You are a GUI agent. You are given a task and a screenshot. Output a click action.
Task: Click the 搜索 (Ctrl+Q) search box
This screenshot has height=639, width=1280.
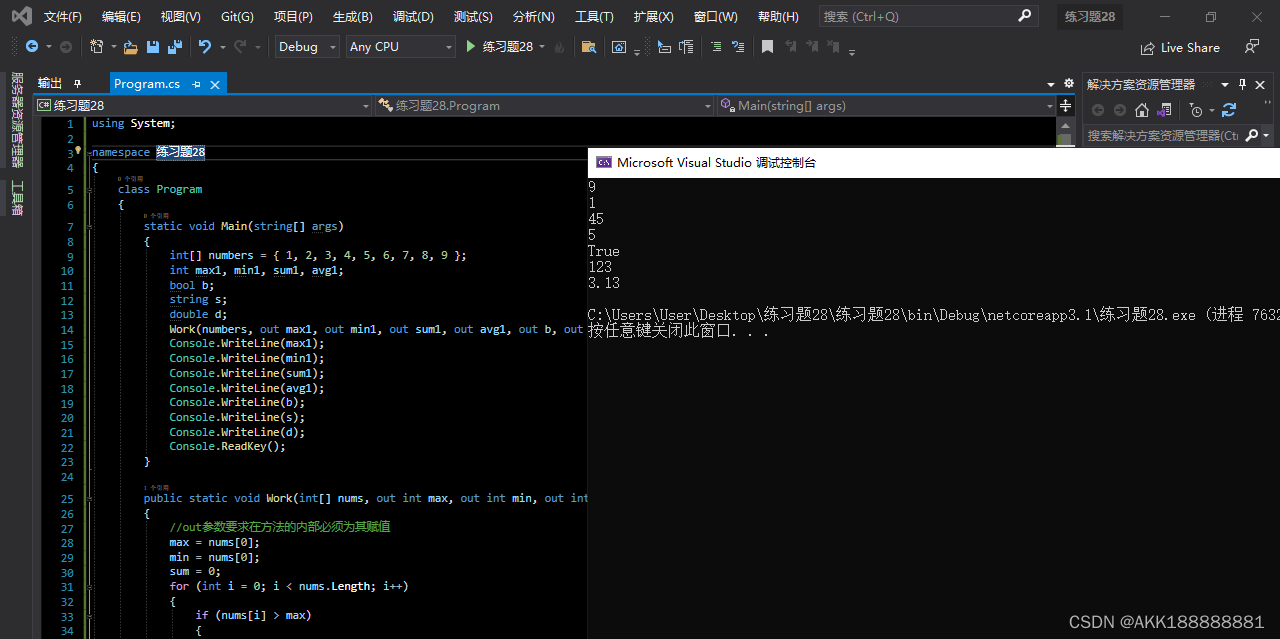927,16
